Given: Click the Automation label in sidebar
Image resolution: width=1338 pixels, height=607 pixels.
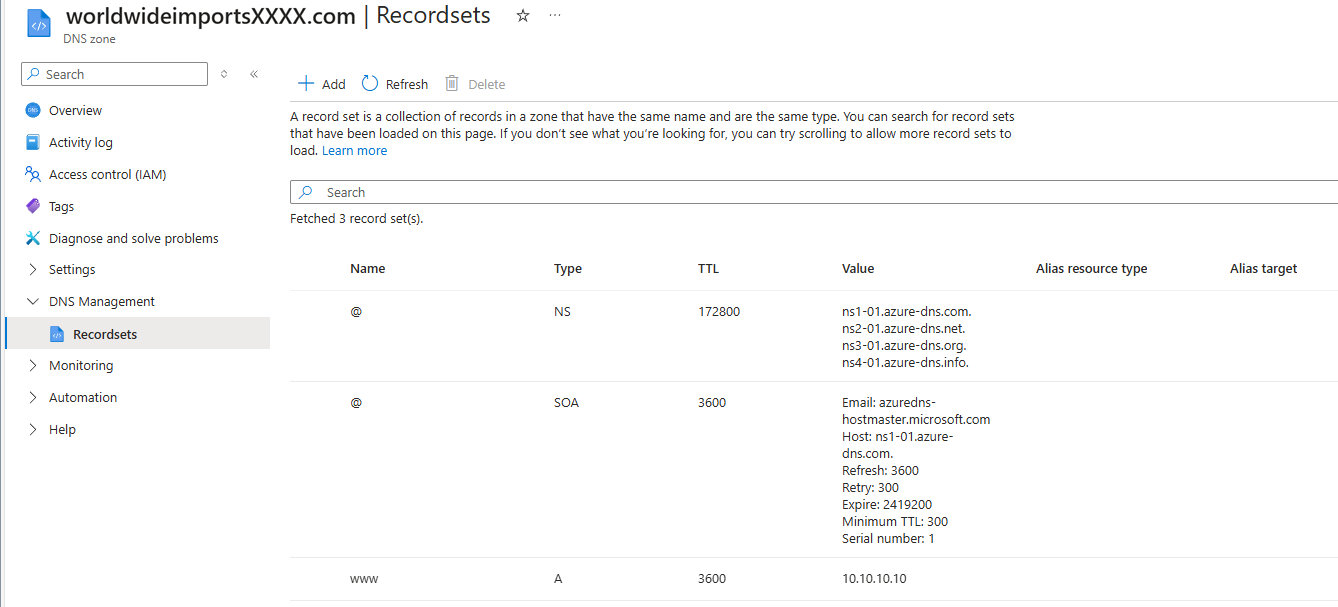Looking at the screenshot, I should coord(83,398).
